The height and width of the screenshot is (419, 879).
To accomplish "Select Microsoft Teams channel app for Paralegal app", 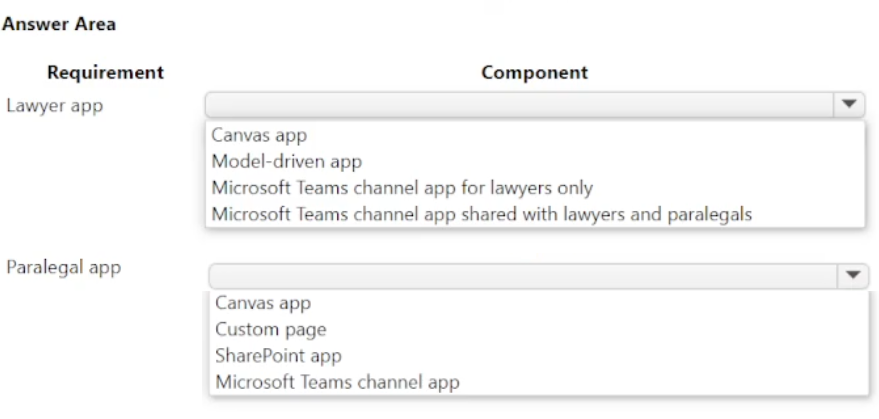I will (x=337, y=381).
